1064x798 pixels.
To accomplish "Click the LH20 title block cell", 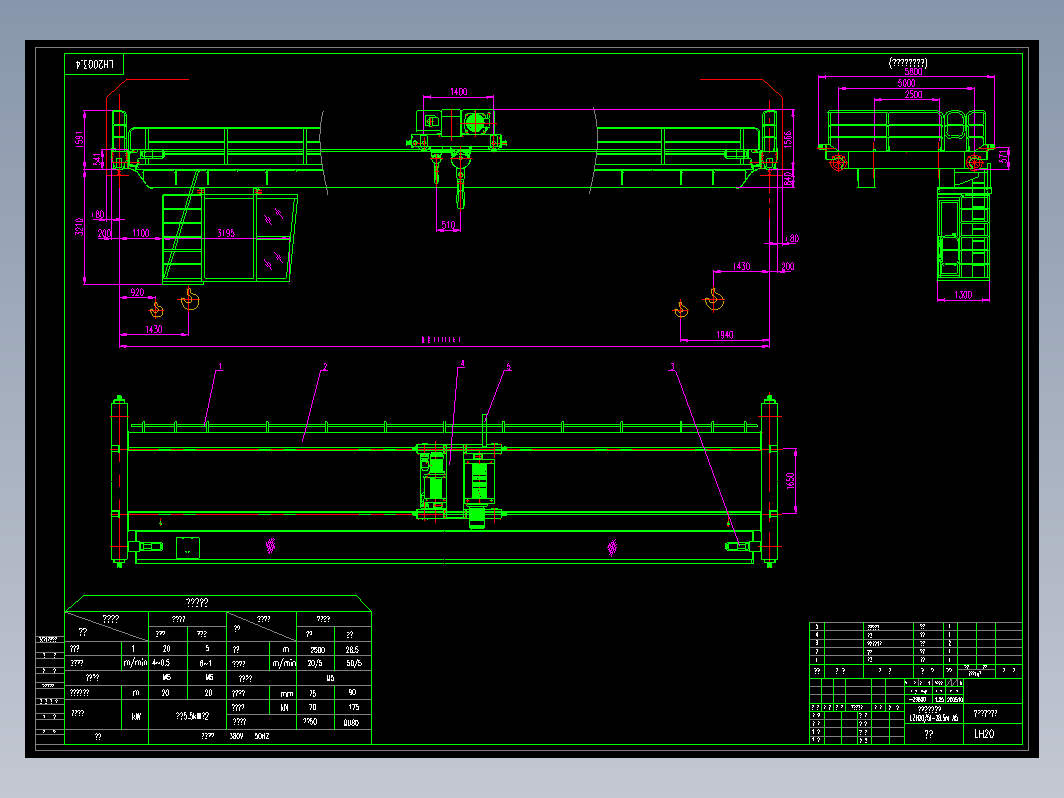I will [984, 734].
